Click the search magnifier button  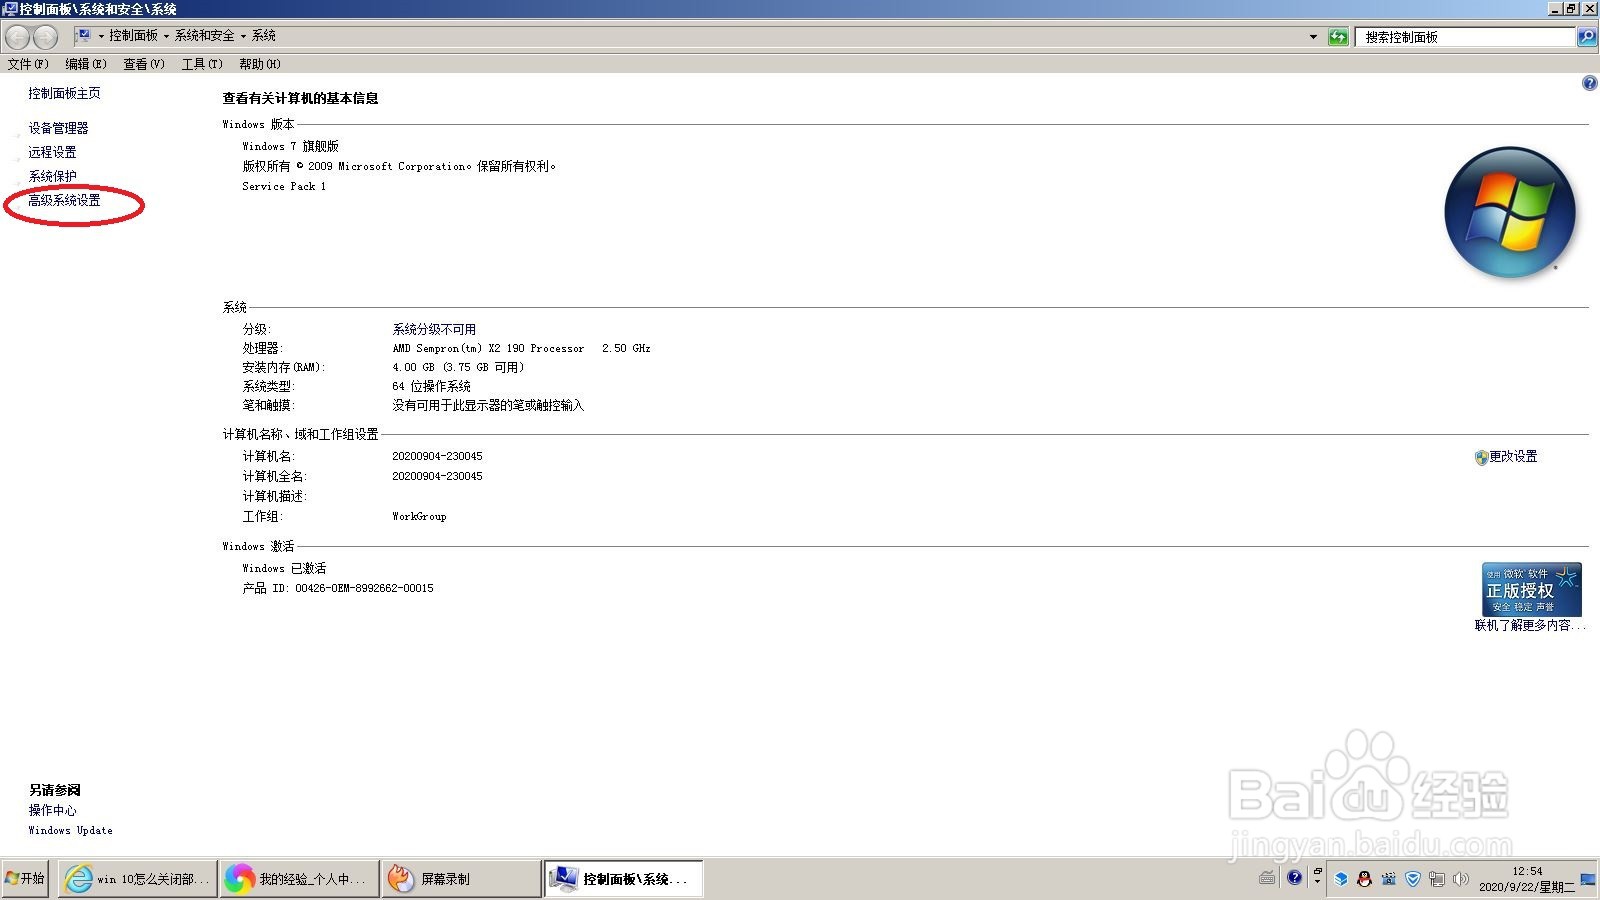1587,37
